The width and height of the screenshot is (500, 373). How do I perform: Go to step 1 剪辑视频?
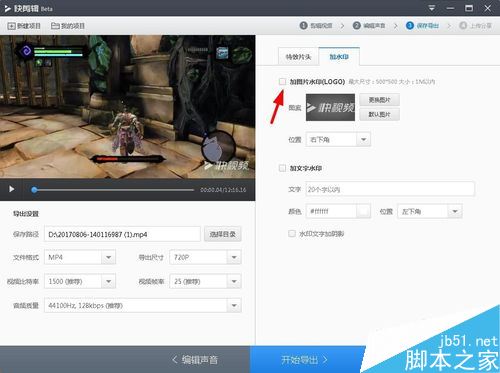316,25
